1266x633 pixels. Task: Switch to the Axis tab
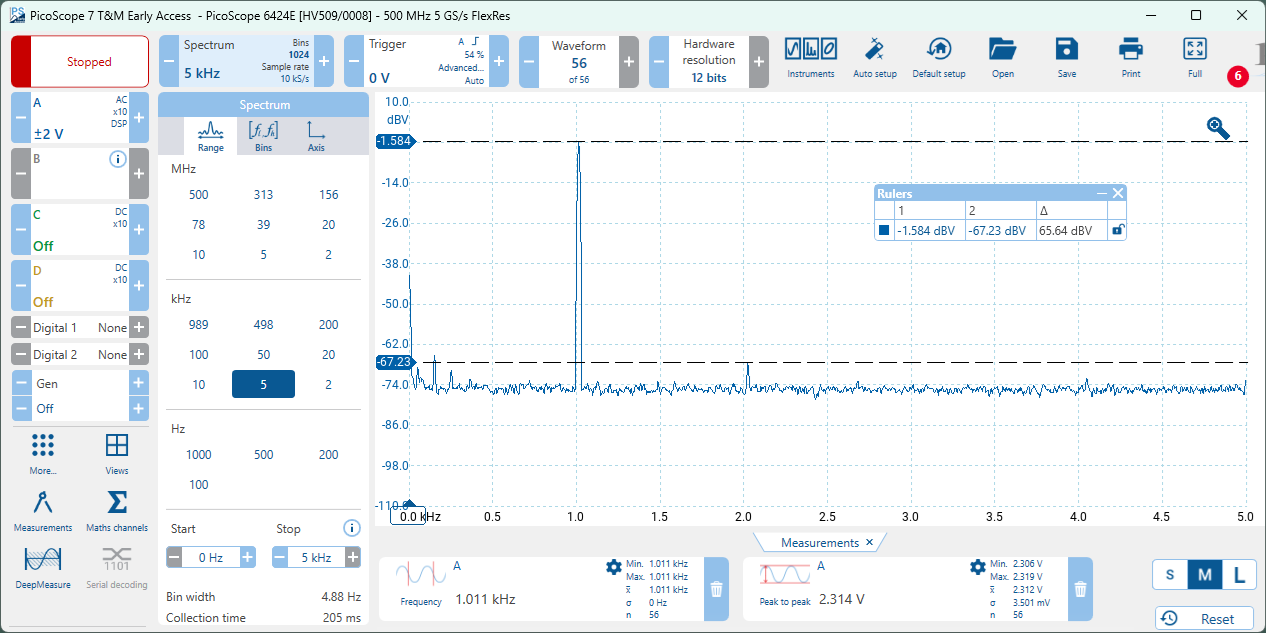[x=316, y=137]
